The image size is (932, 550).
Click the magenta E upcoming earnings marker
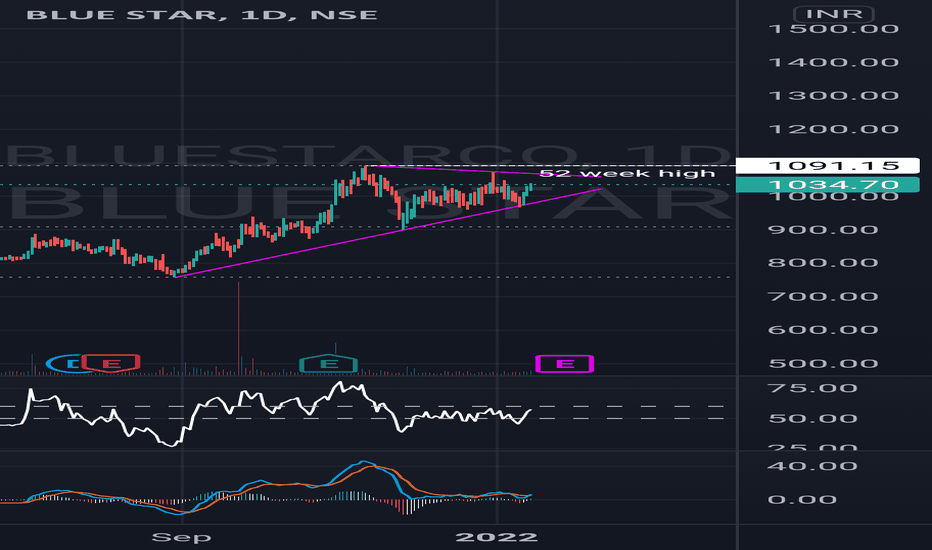pos(565,363)
